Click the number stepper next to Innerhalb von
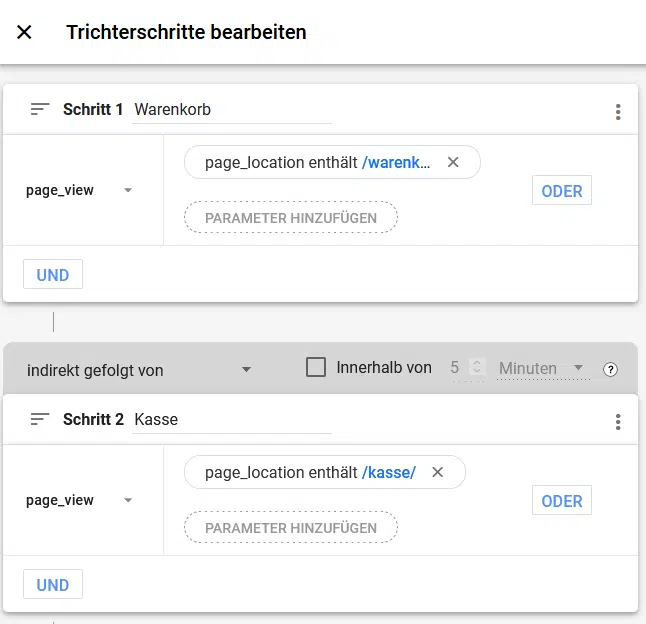646x624 pixels. pos(477,367)
